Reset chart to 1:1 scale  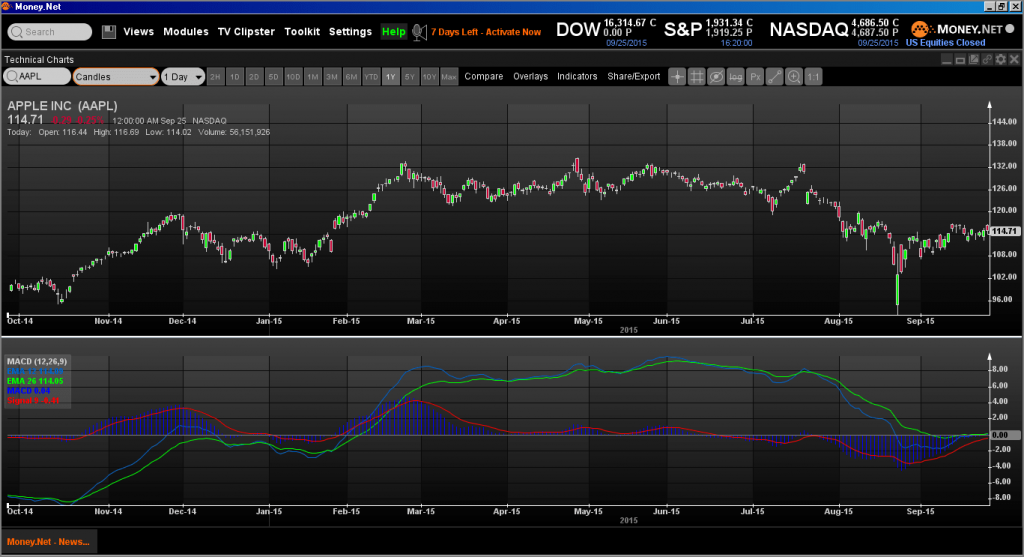[x=813, y=77]
